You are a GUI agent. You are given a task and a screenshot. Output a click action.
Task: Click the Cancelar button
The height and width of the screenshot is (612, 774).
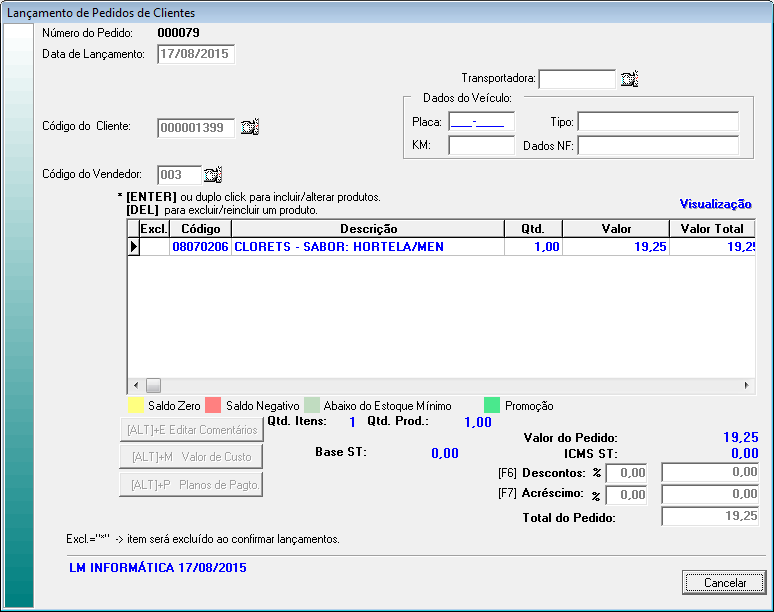[x=725, y=583]
